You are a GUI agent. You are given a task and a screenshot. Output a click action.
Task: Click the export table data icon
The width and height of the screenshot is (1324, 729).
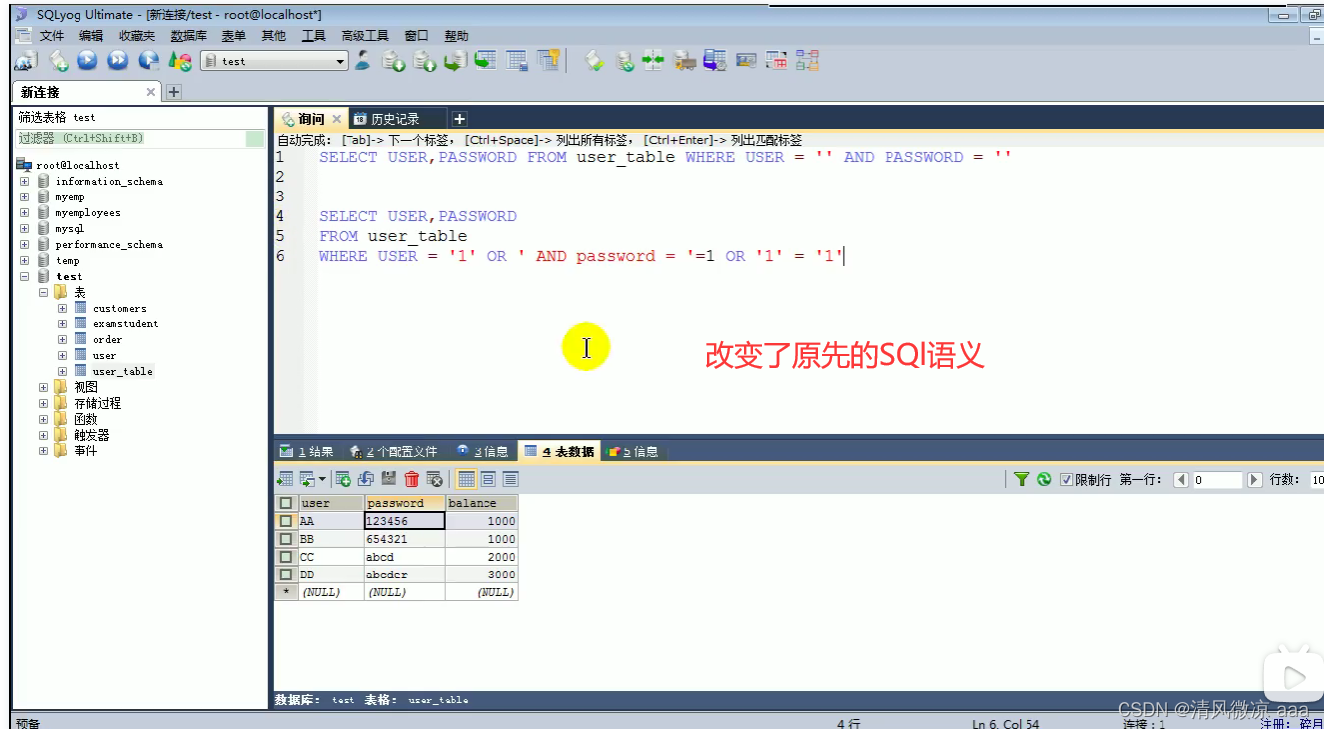click(284, 479)
